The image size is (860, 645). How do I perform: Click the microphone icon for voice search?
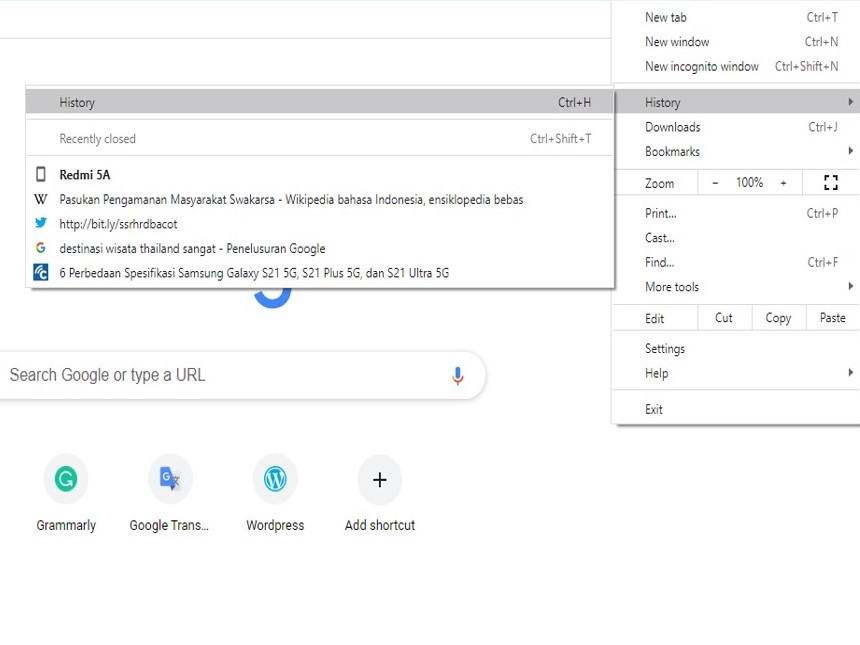click(457, 374)
